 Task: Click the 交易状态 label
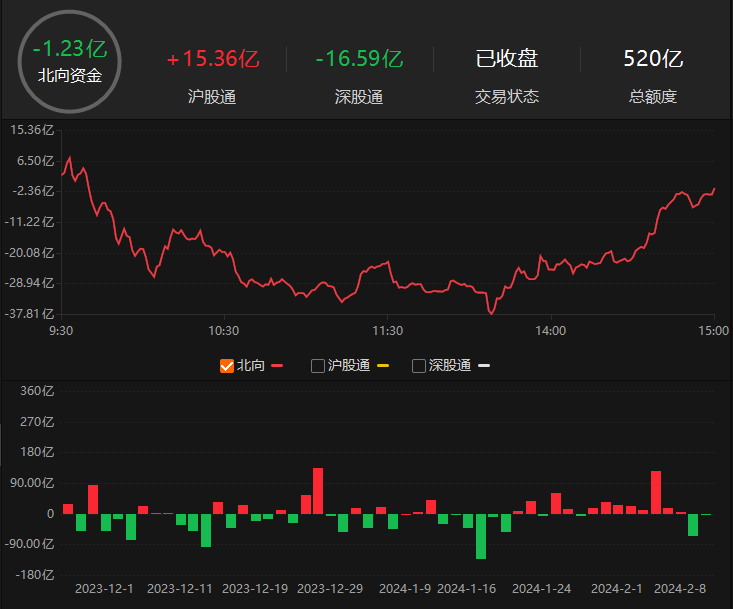pos(507,97)
